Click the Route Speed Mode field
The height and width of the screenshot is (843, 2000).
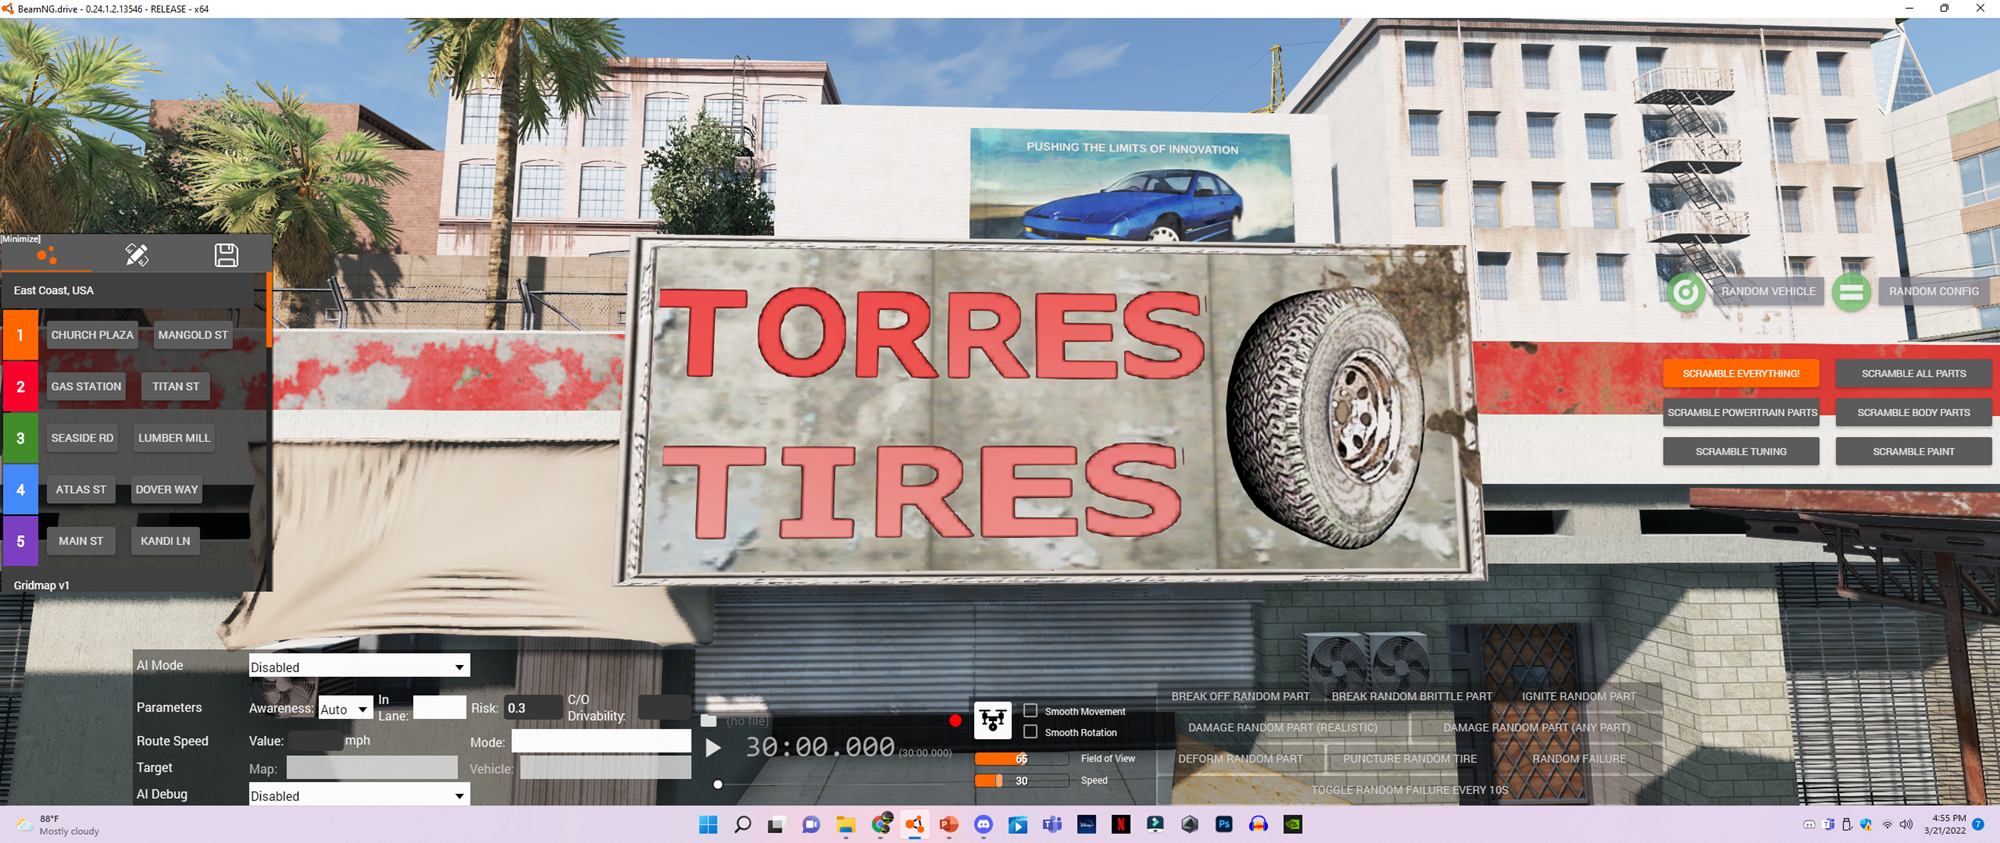(x=601, y=741)
